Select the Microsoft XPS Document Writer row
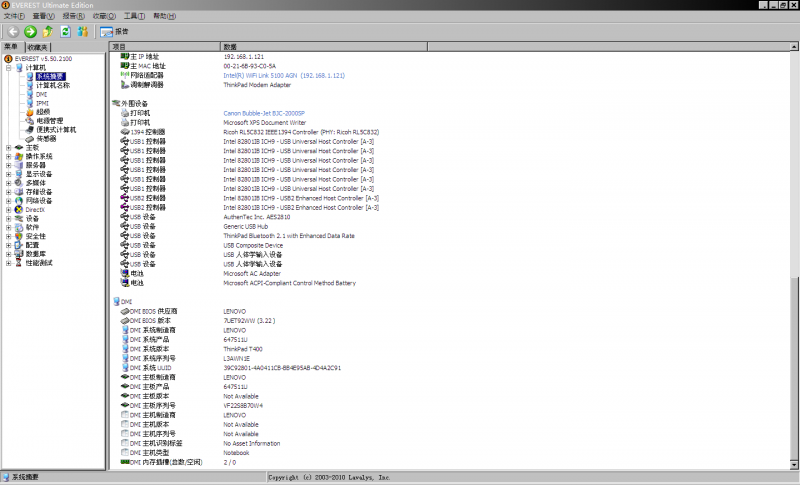The width and height of the screenshot is (800, 485). 264,123
